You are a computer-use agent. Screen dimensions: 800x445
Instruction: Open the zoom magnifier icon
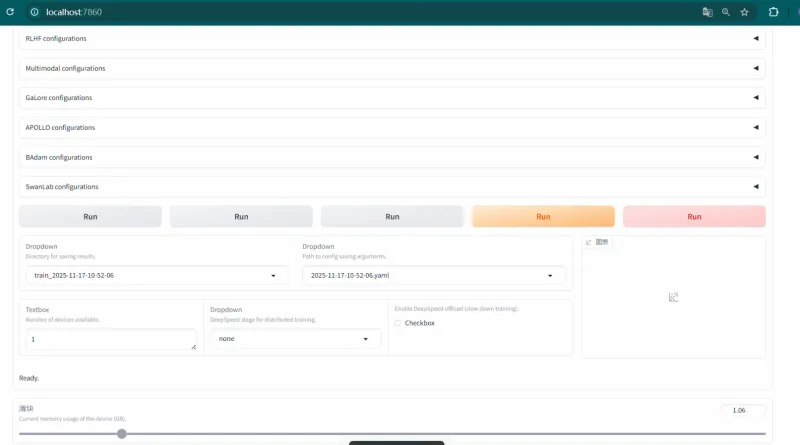tap(726, 12)
